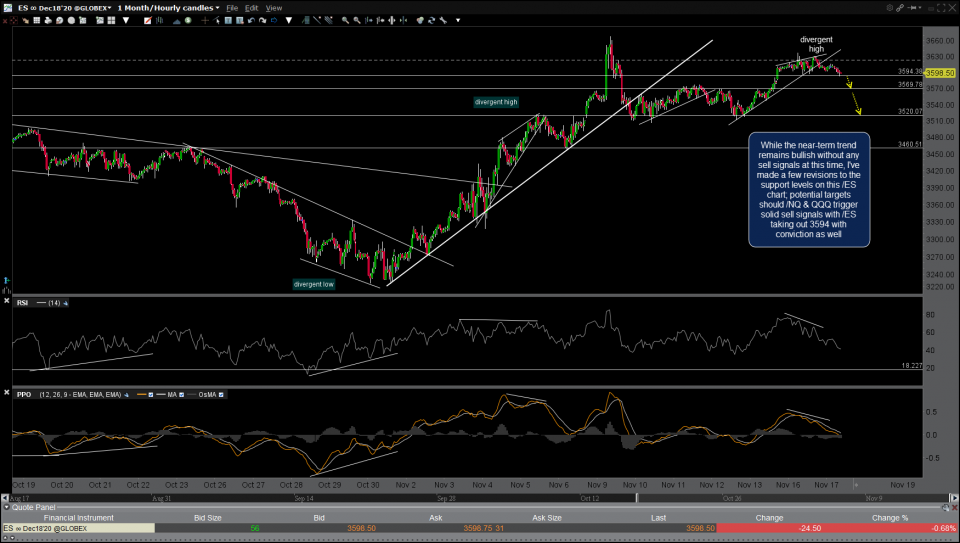Viewport: 960px width, 543px height.
Task: Click the Ask column header
Action: [x=435, y=518]
